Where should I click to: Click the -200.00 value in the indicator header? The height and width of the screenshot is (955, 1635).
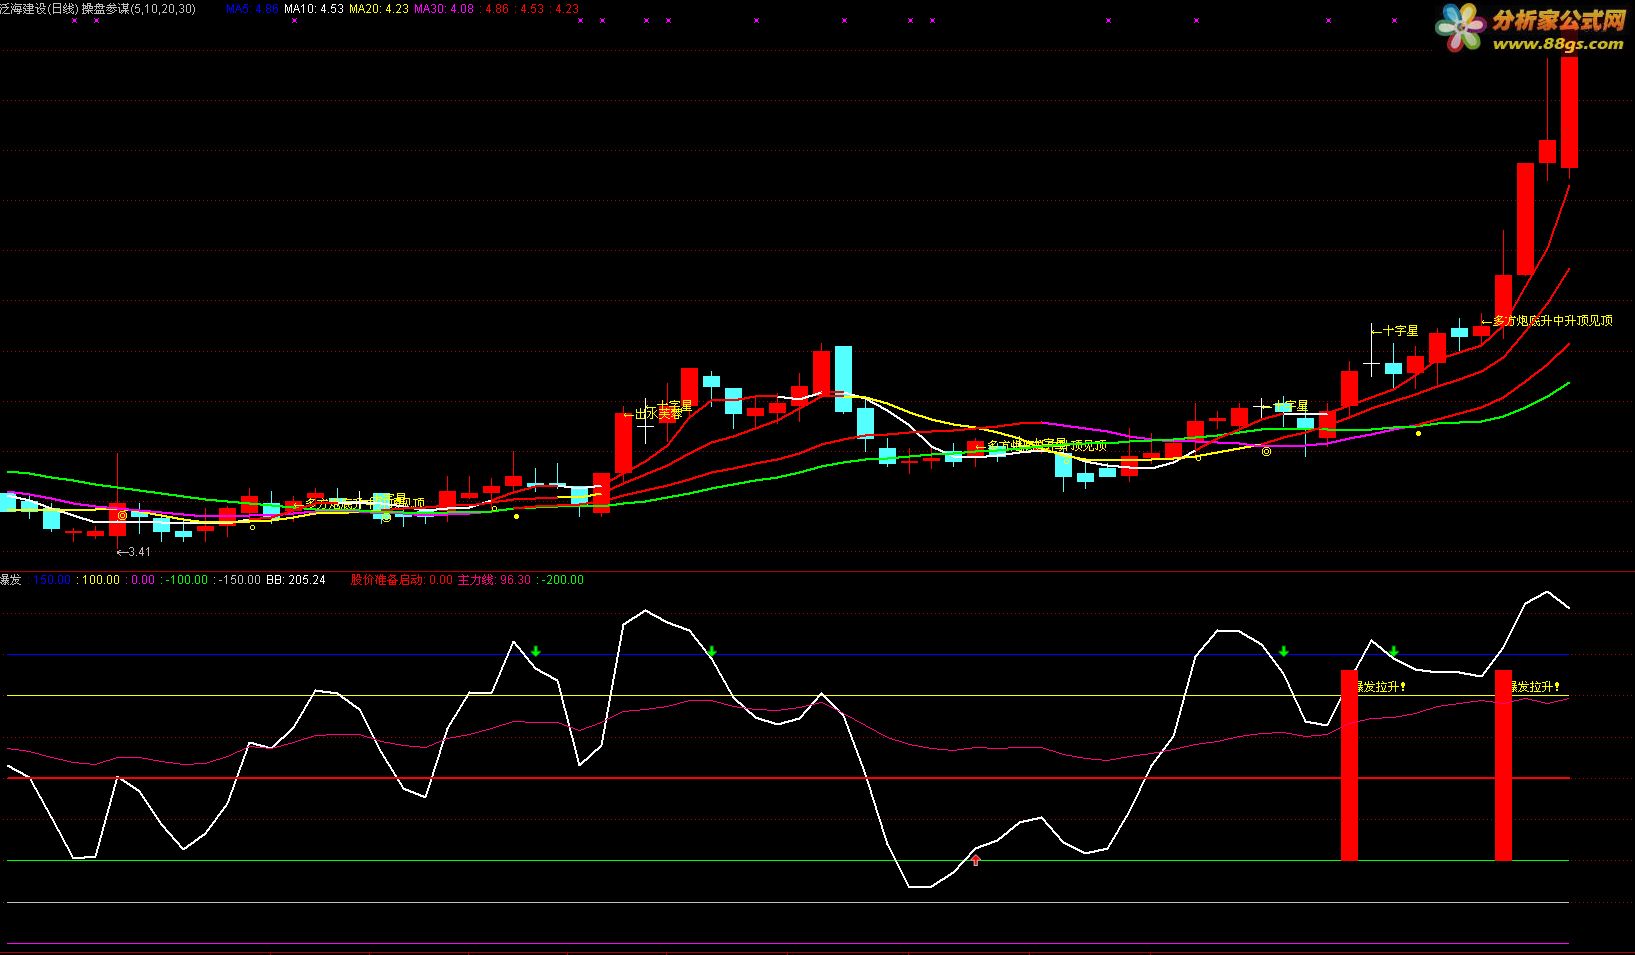[x=563, y=580]
